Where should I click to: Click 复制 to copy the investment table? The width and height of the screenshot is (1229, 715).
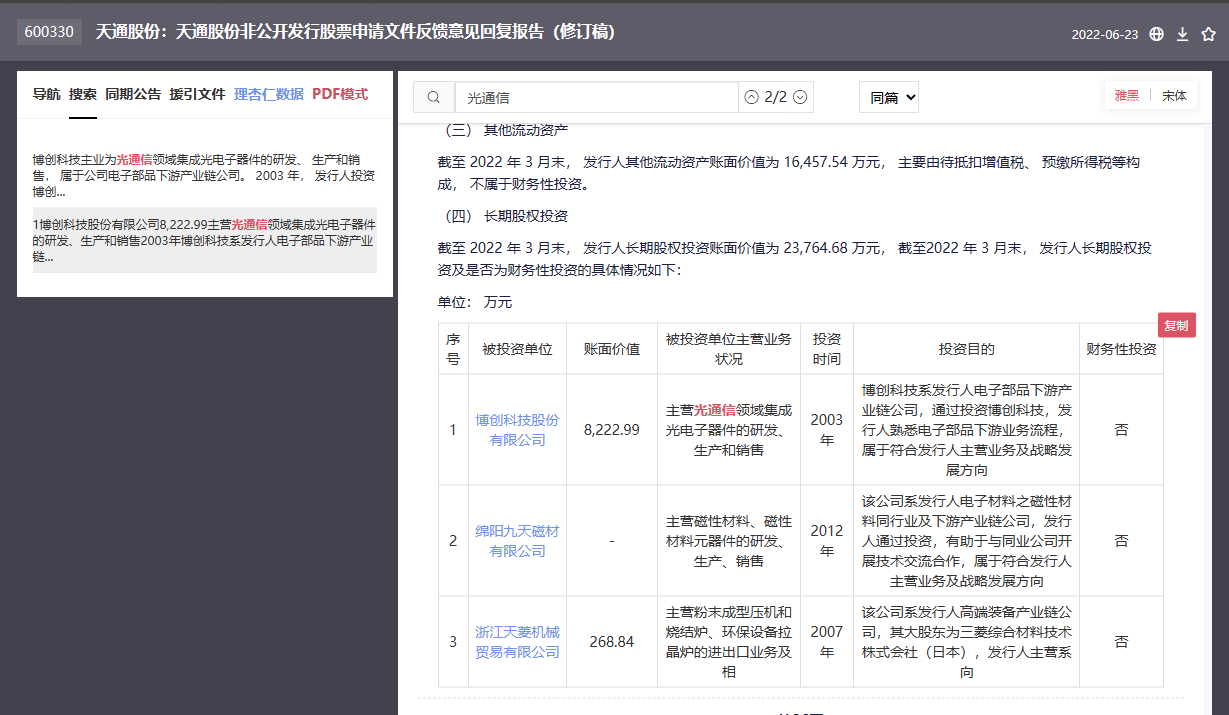[1177, 324]
